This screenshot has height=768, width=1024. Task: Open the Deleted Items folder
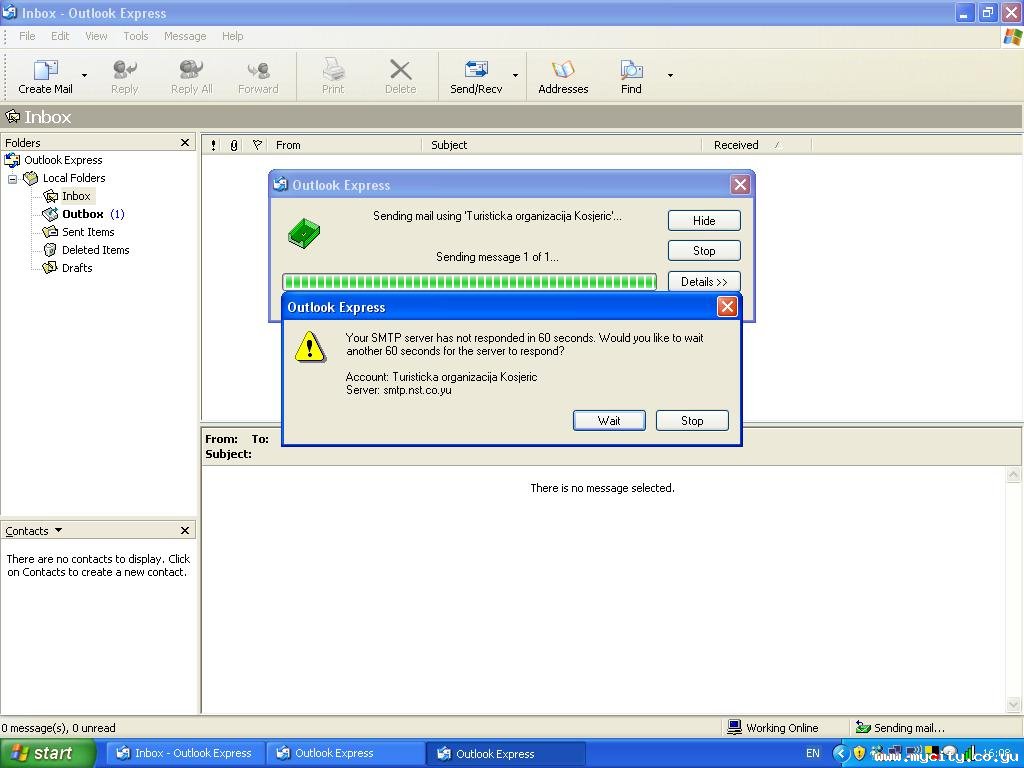pos(95,250)
